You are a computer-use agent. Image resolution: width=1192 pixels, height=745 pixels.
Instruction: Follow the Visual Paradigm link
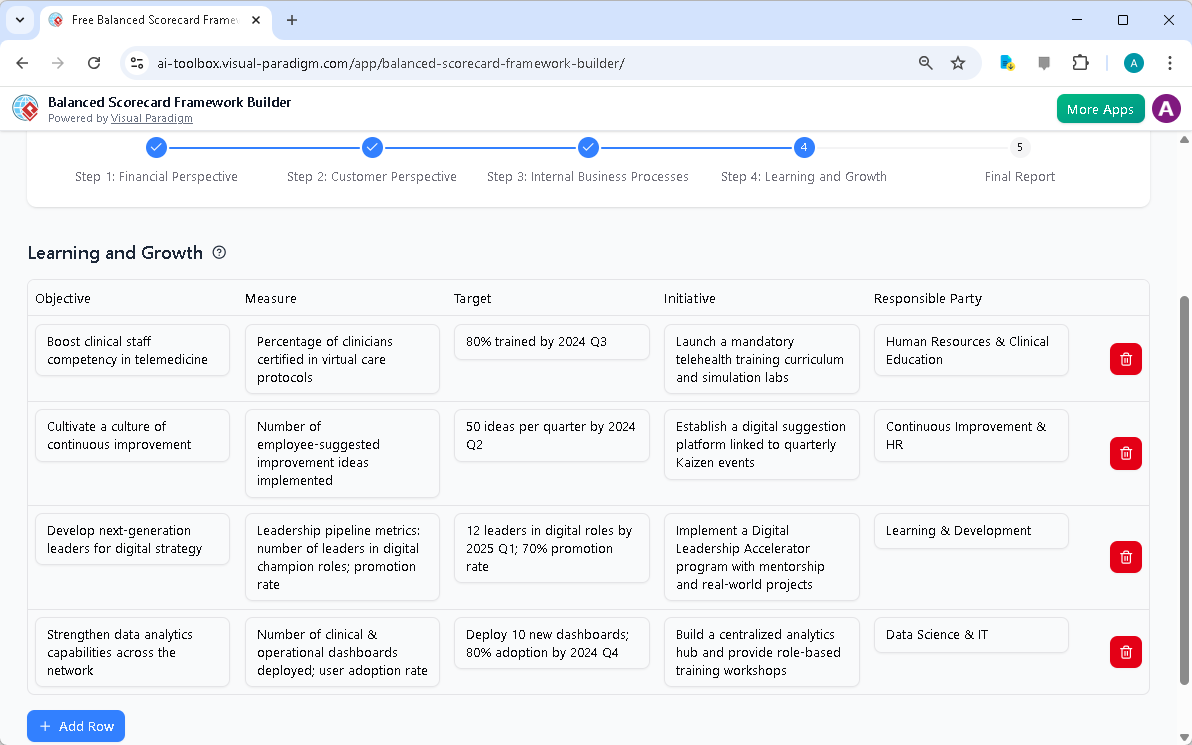point(152,118)
